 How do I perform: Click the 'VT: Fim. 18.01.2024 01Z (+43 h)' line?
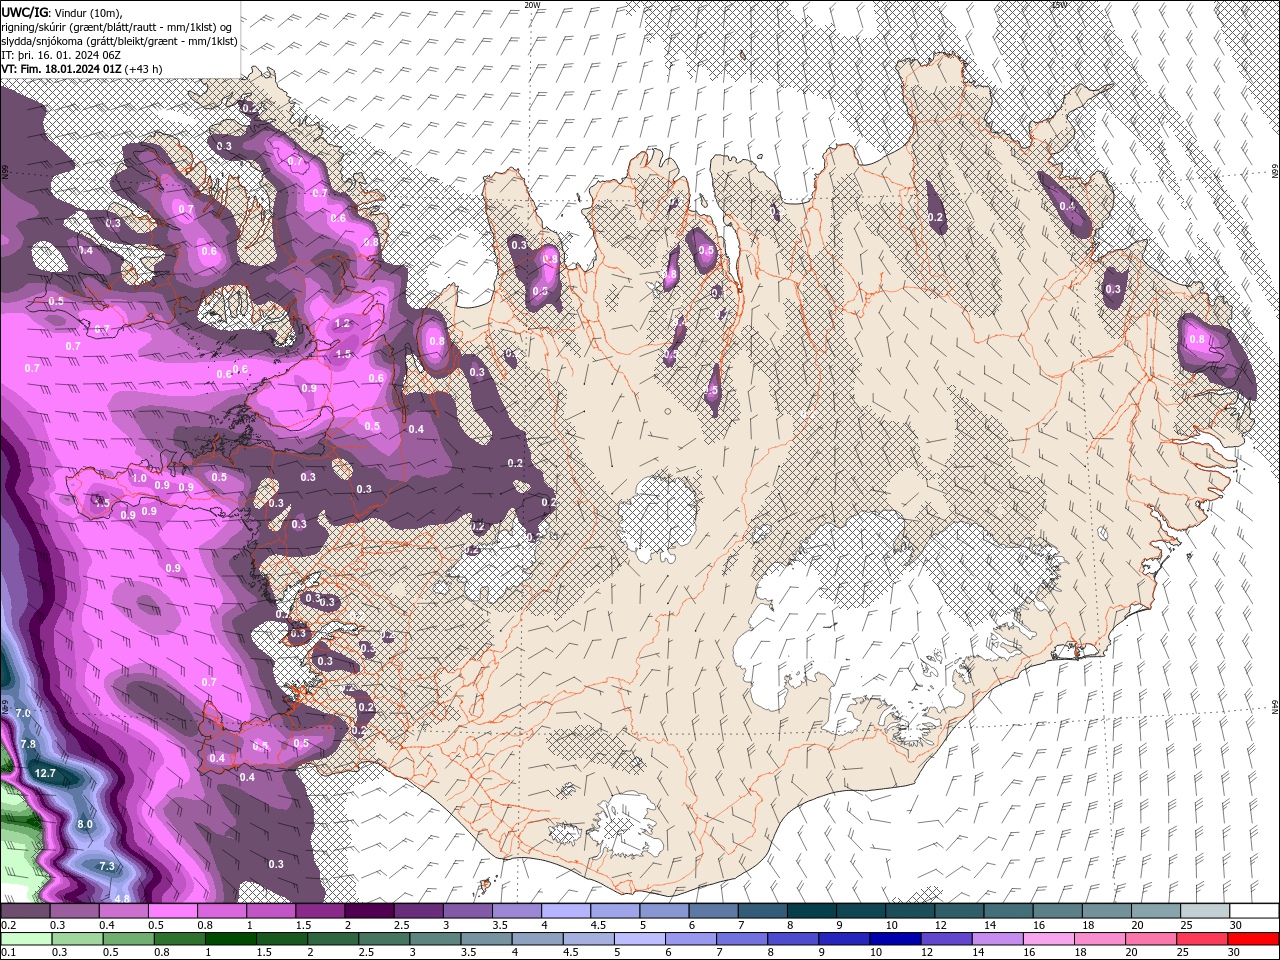pos(82,69)
